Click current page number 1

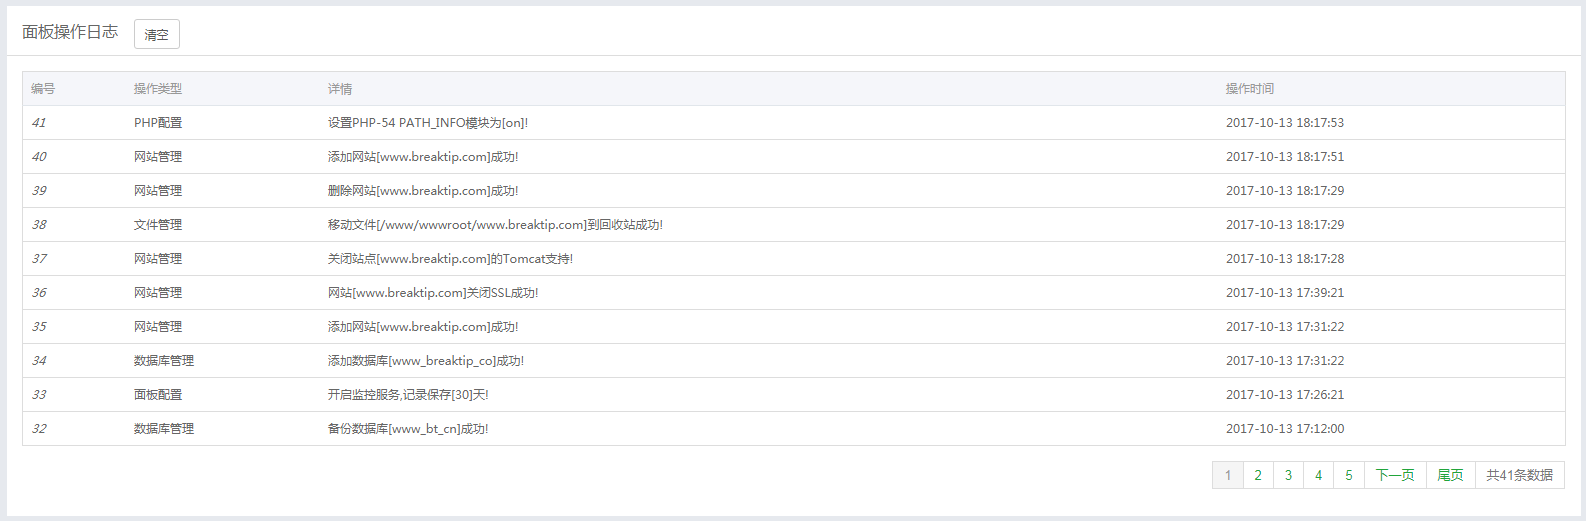(1228, 475)
